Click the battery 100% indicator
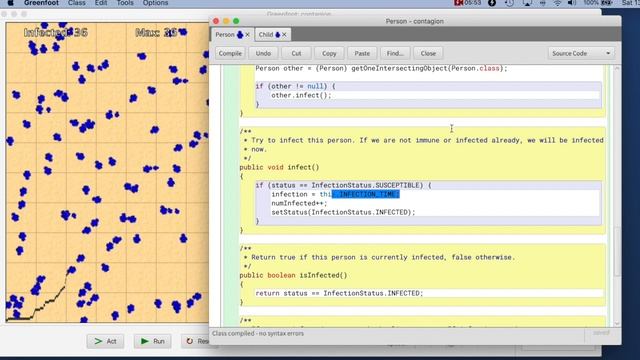Image resolution: width=640 pixels, height=360 pixels. (598, 3)
